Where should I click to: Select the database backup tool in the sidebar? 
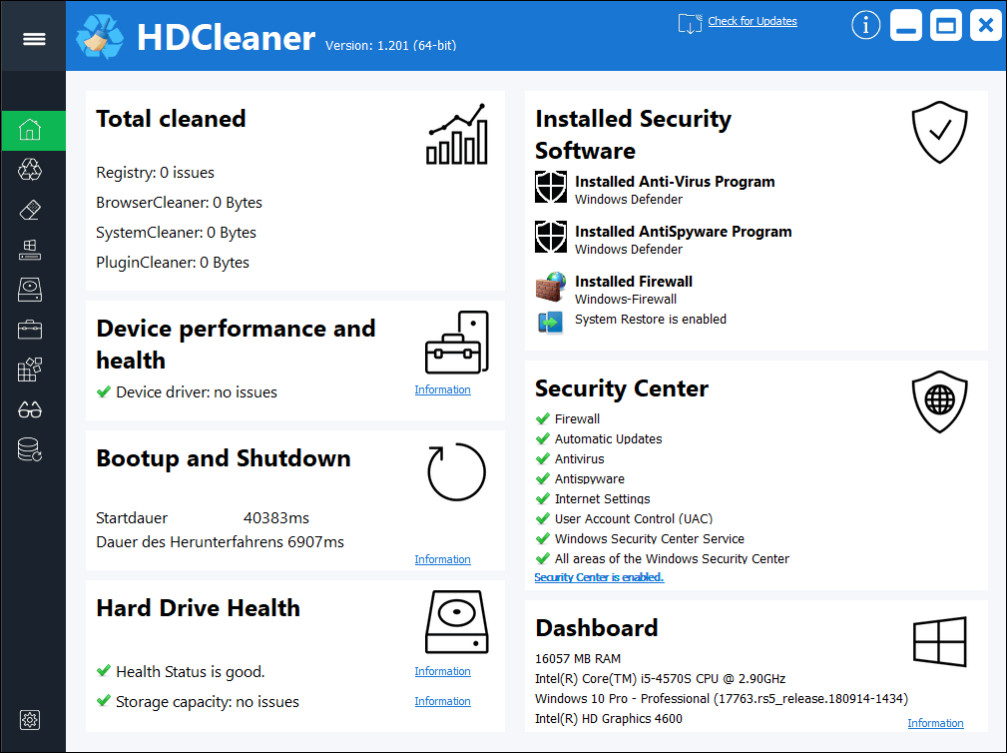click(x=30, y=449)
